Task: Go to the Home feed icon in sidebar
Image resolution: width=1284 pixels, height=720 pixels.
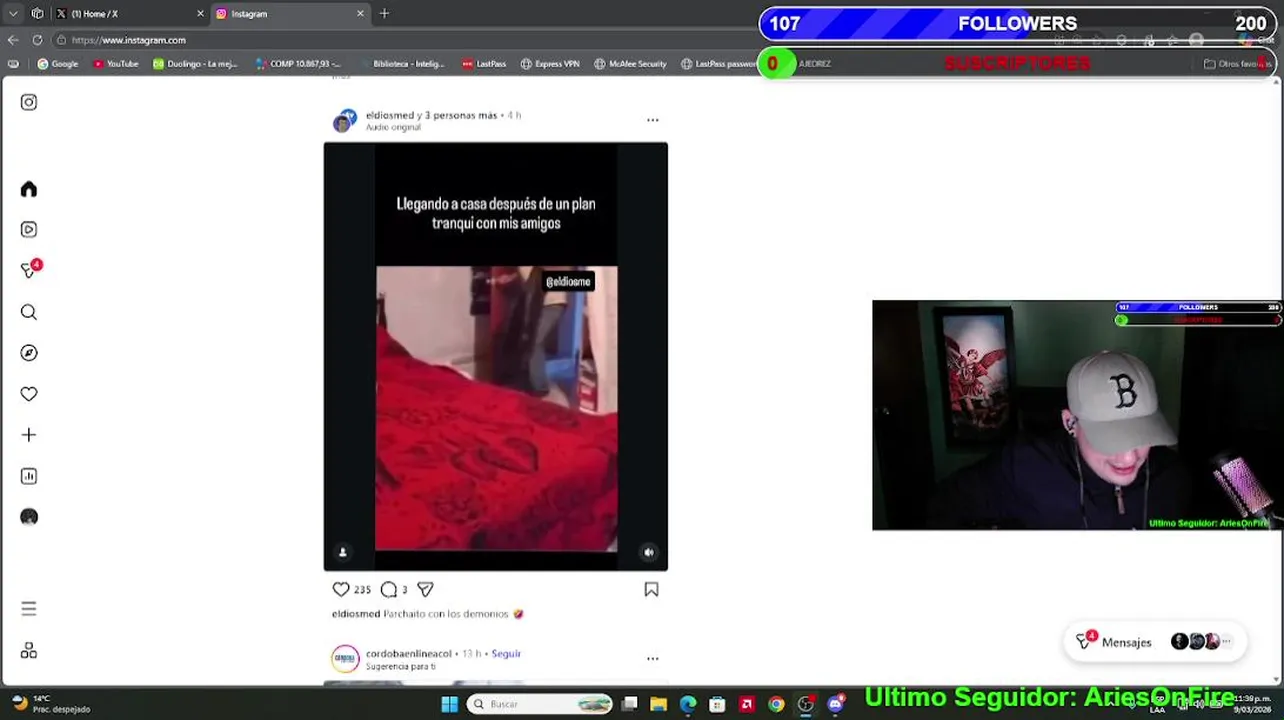Action: [x=29, y=189]
